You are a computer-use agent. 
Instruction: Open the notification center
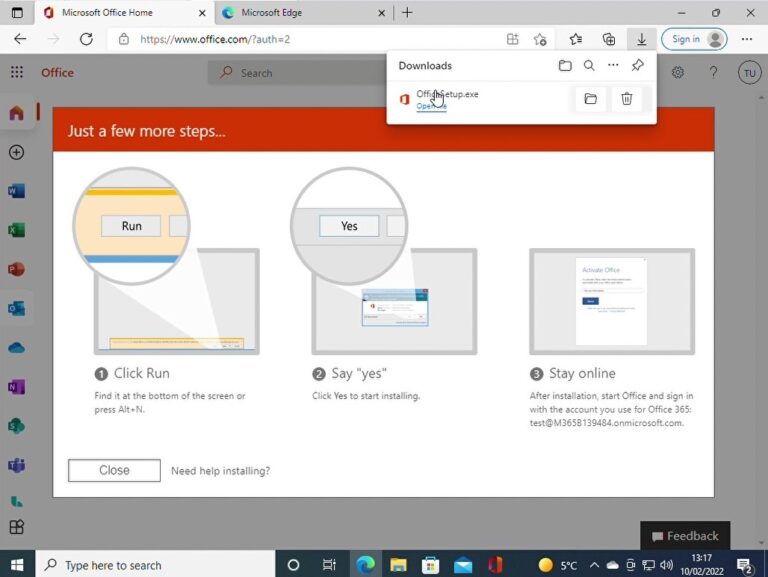745,566
